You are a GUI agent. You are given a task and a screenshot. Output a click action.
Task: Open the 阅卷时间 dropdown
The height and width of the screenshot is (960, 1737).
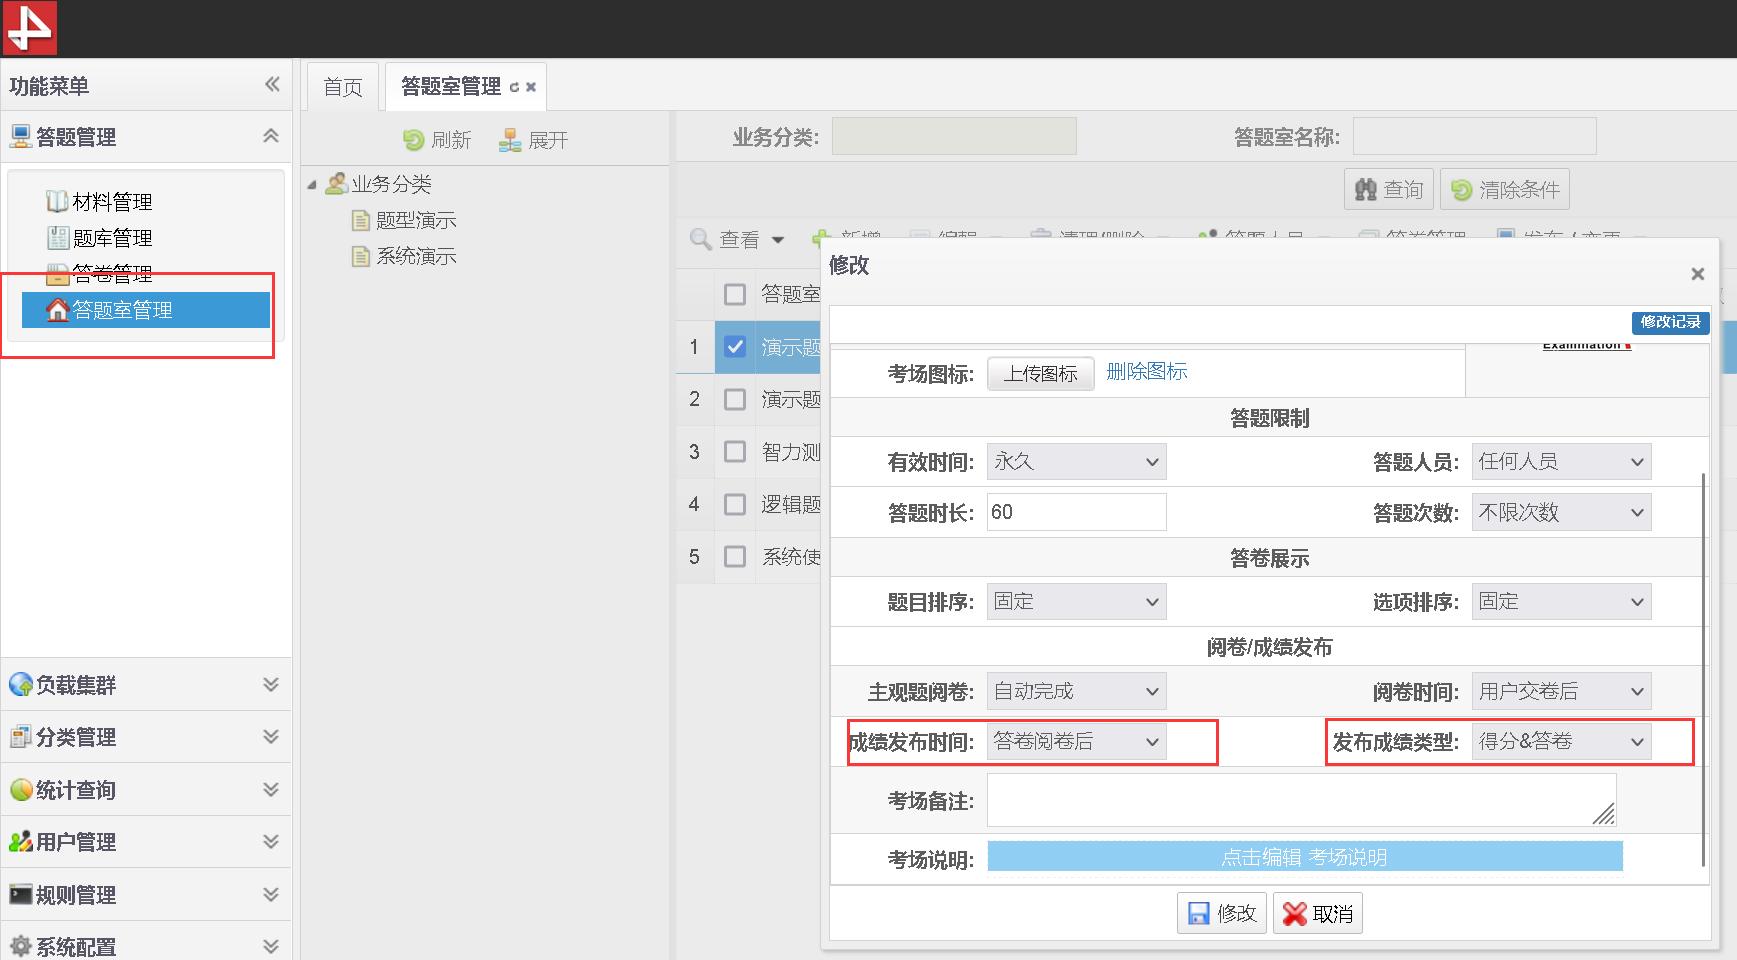pos(1561,691)
